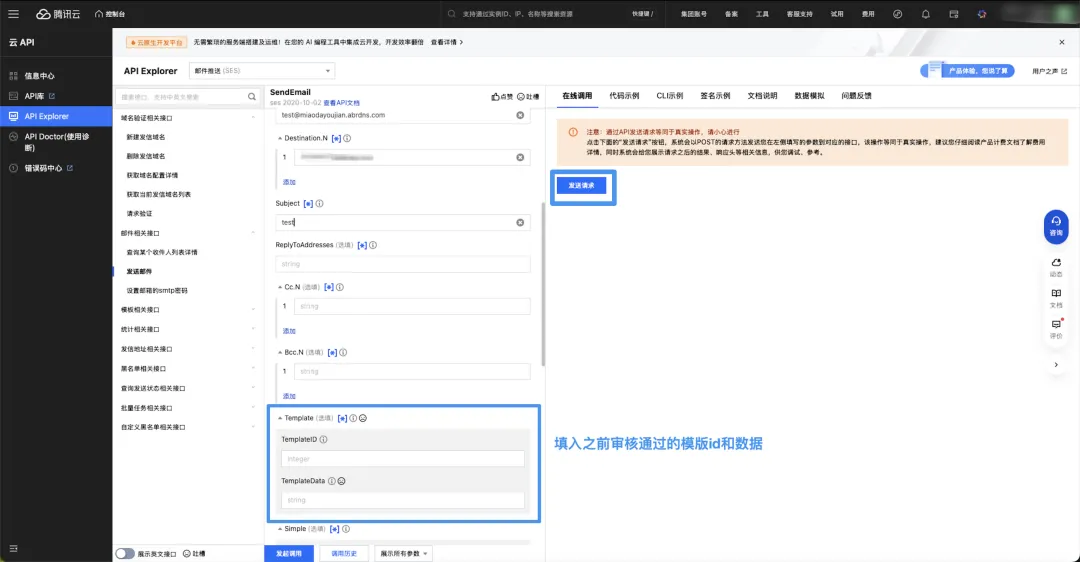Open 调用历史
Viewport: 1080px width, 562px height.
pyautogui.click(x=344, y=554)
